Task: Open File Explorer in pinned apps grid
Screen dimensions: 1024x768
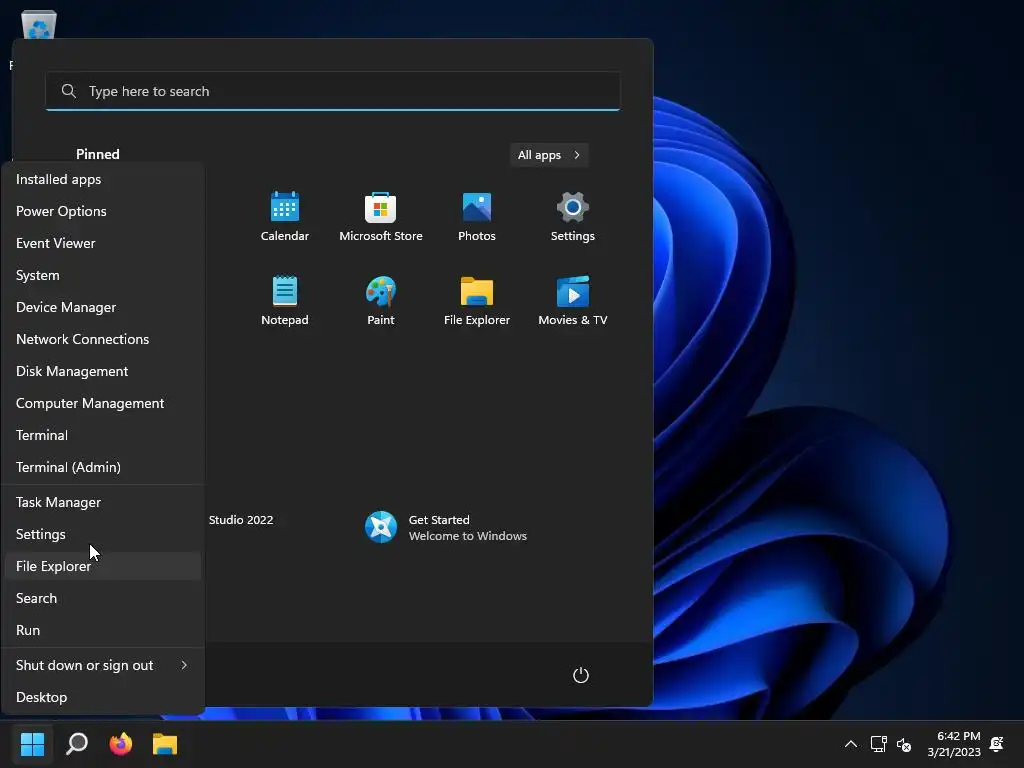Action: pyautogui.click(x=477, y=300)
